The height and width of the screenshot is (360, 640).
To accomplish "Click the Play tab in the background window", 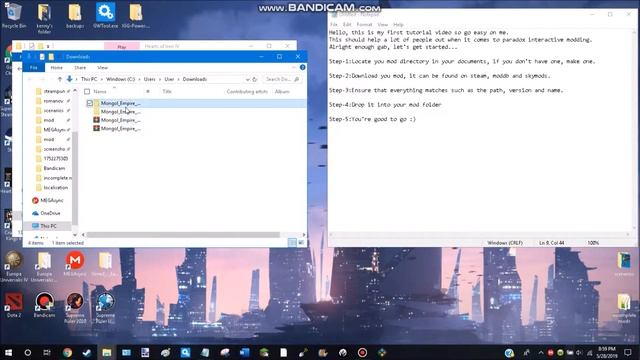I will (122, 47).
